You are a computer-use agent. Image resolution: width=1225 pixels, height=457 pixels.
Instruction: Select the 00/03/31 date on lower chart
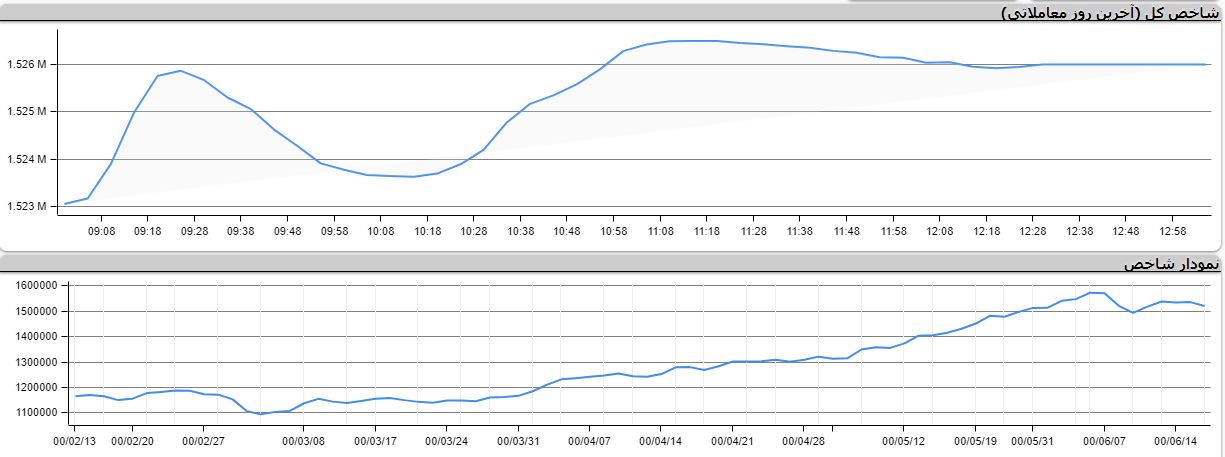(519, 439)
